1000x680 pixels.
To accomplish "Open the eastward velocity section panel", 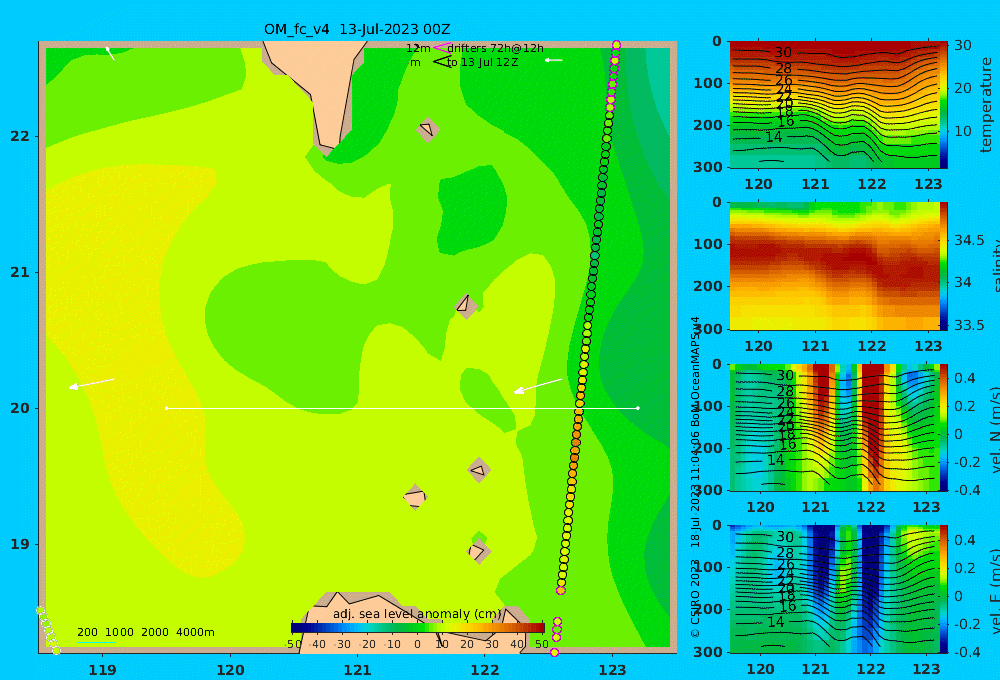I will click(x=834, y=589).
